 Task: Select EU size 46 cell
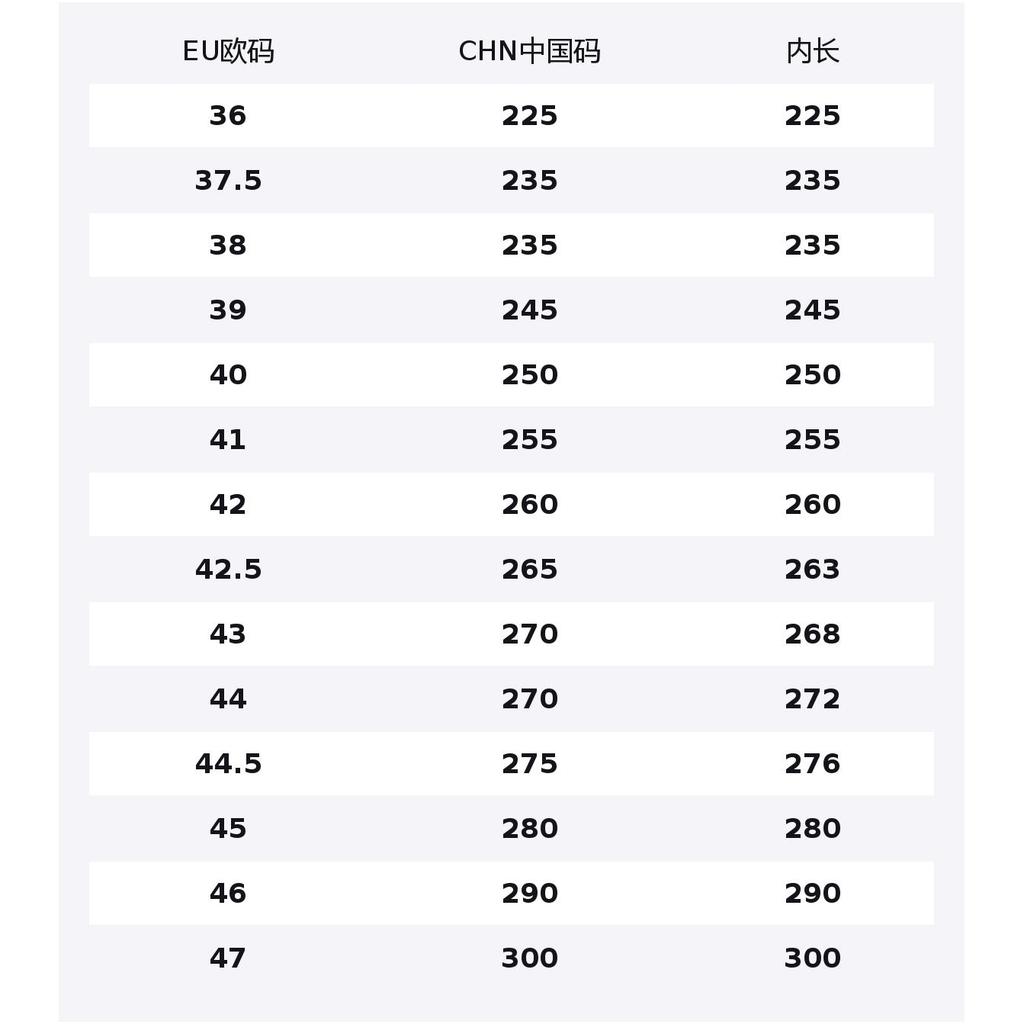tap(228, 893)
